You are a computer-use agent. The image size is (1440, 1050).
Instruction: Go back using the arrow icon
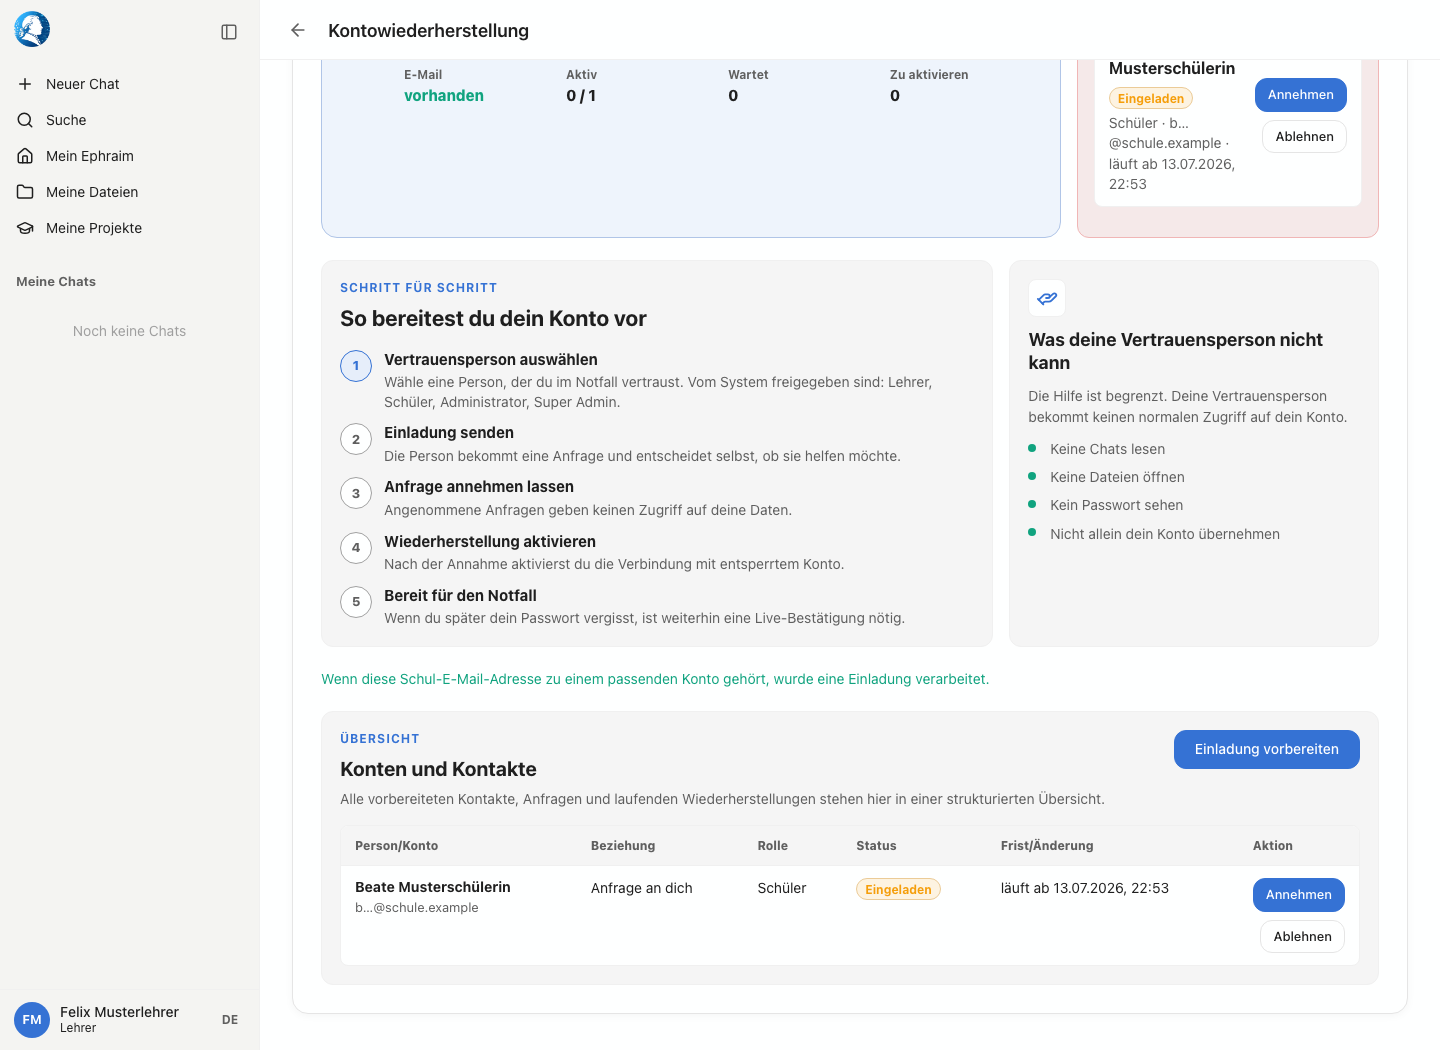[297, 30]
